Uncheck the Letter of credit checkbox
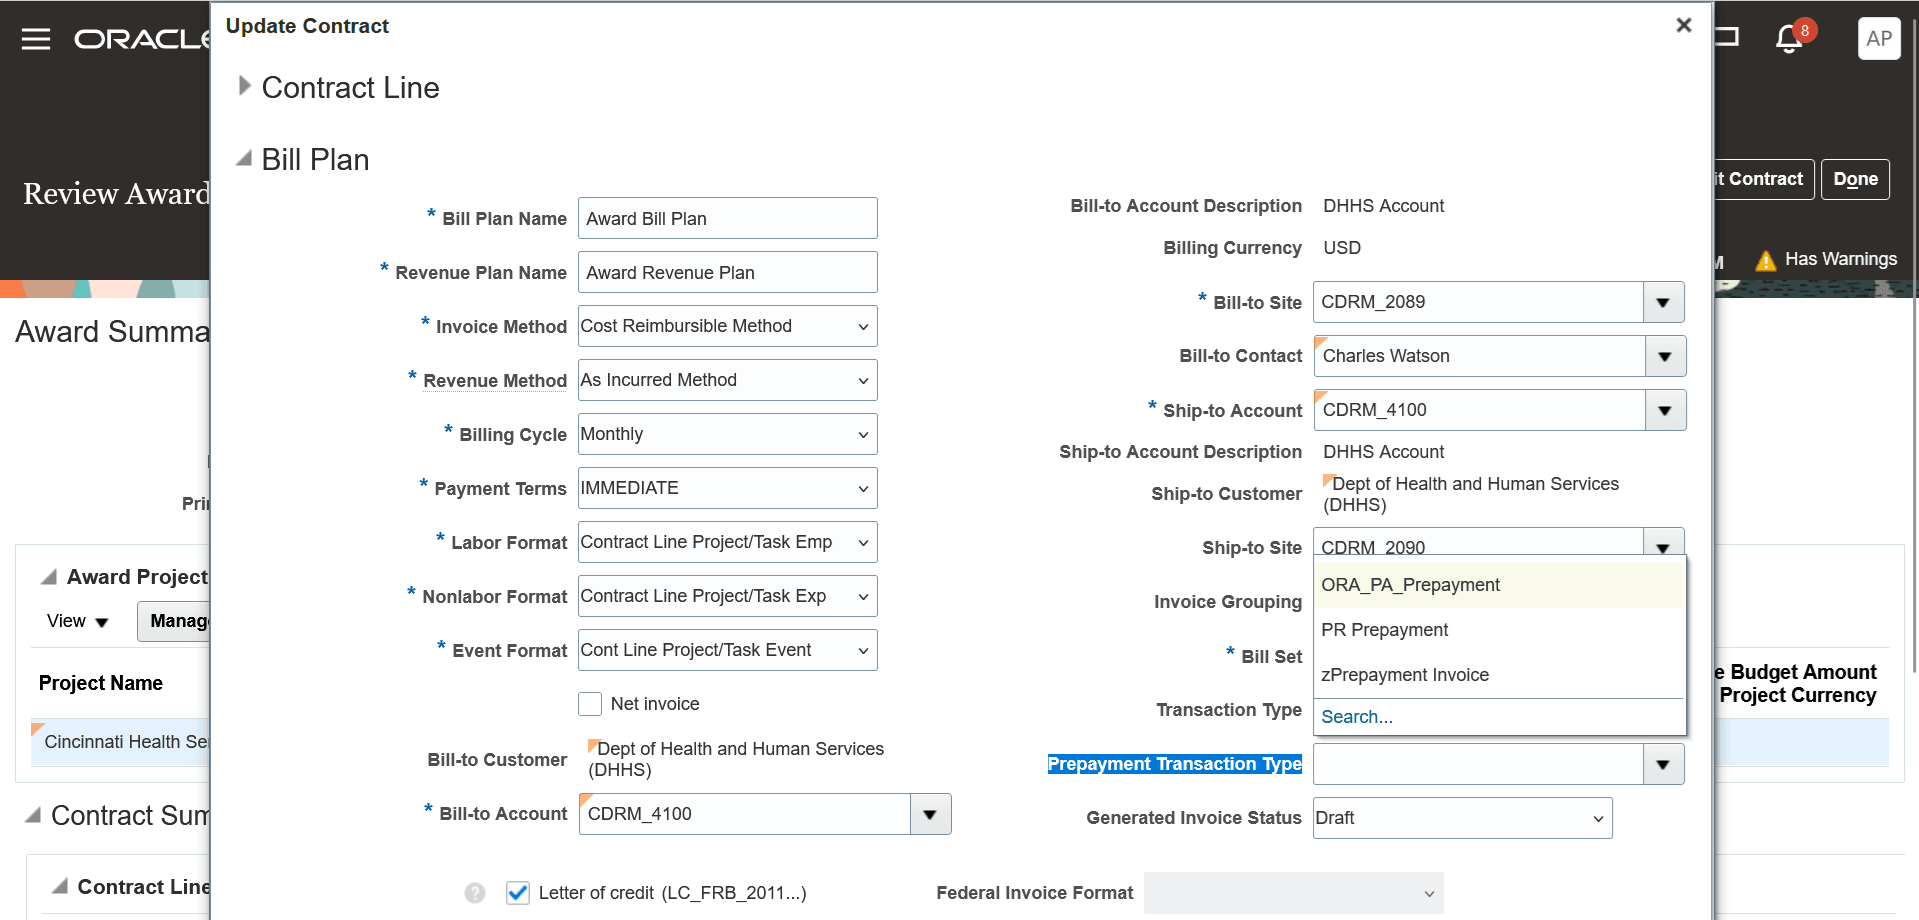The height and width of the screenshot is (920, 1919). pyautogui.click(x=517, y=893)
